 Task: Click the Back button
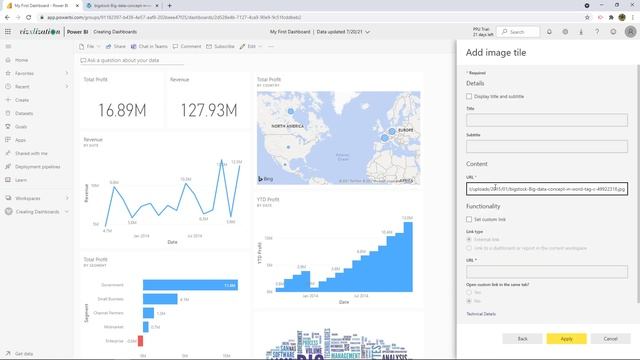(x=522, y=339)
